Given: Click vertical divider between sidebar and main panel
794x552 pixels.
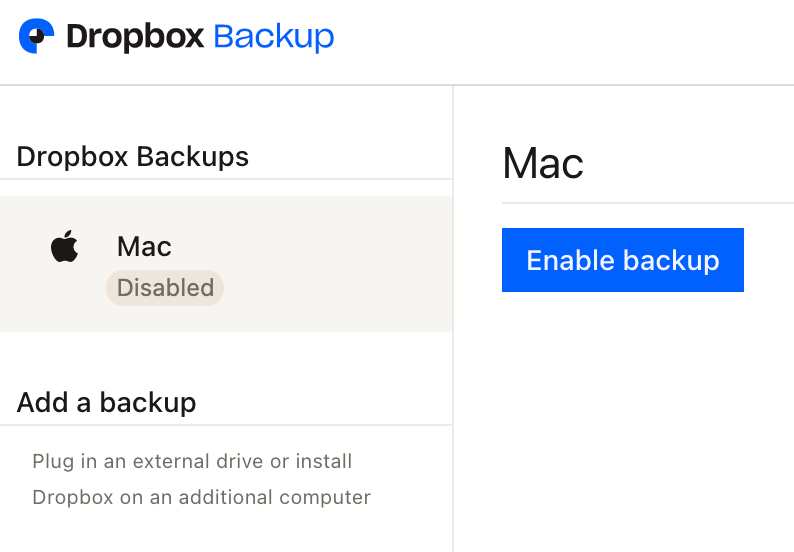Looking at the screenshot, I should [x=453, y=320].
